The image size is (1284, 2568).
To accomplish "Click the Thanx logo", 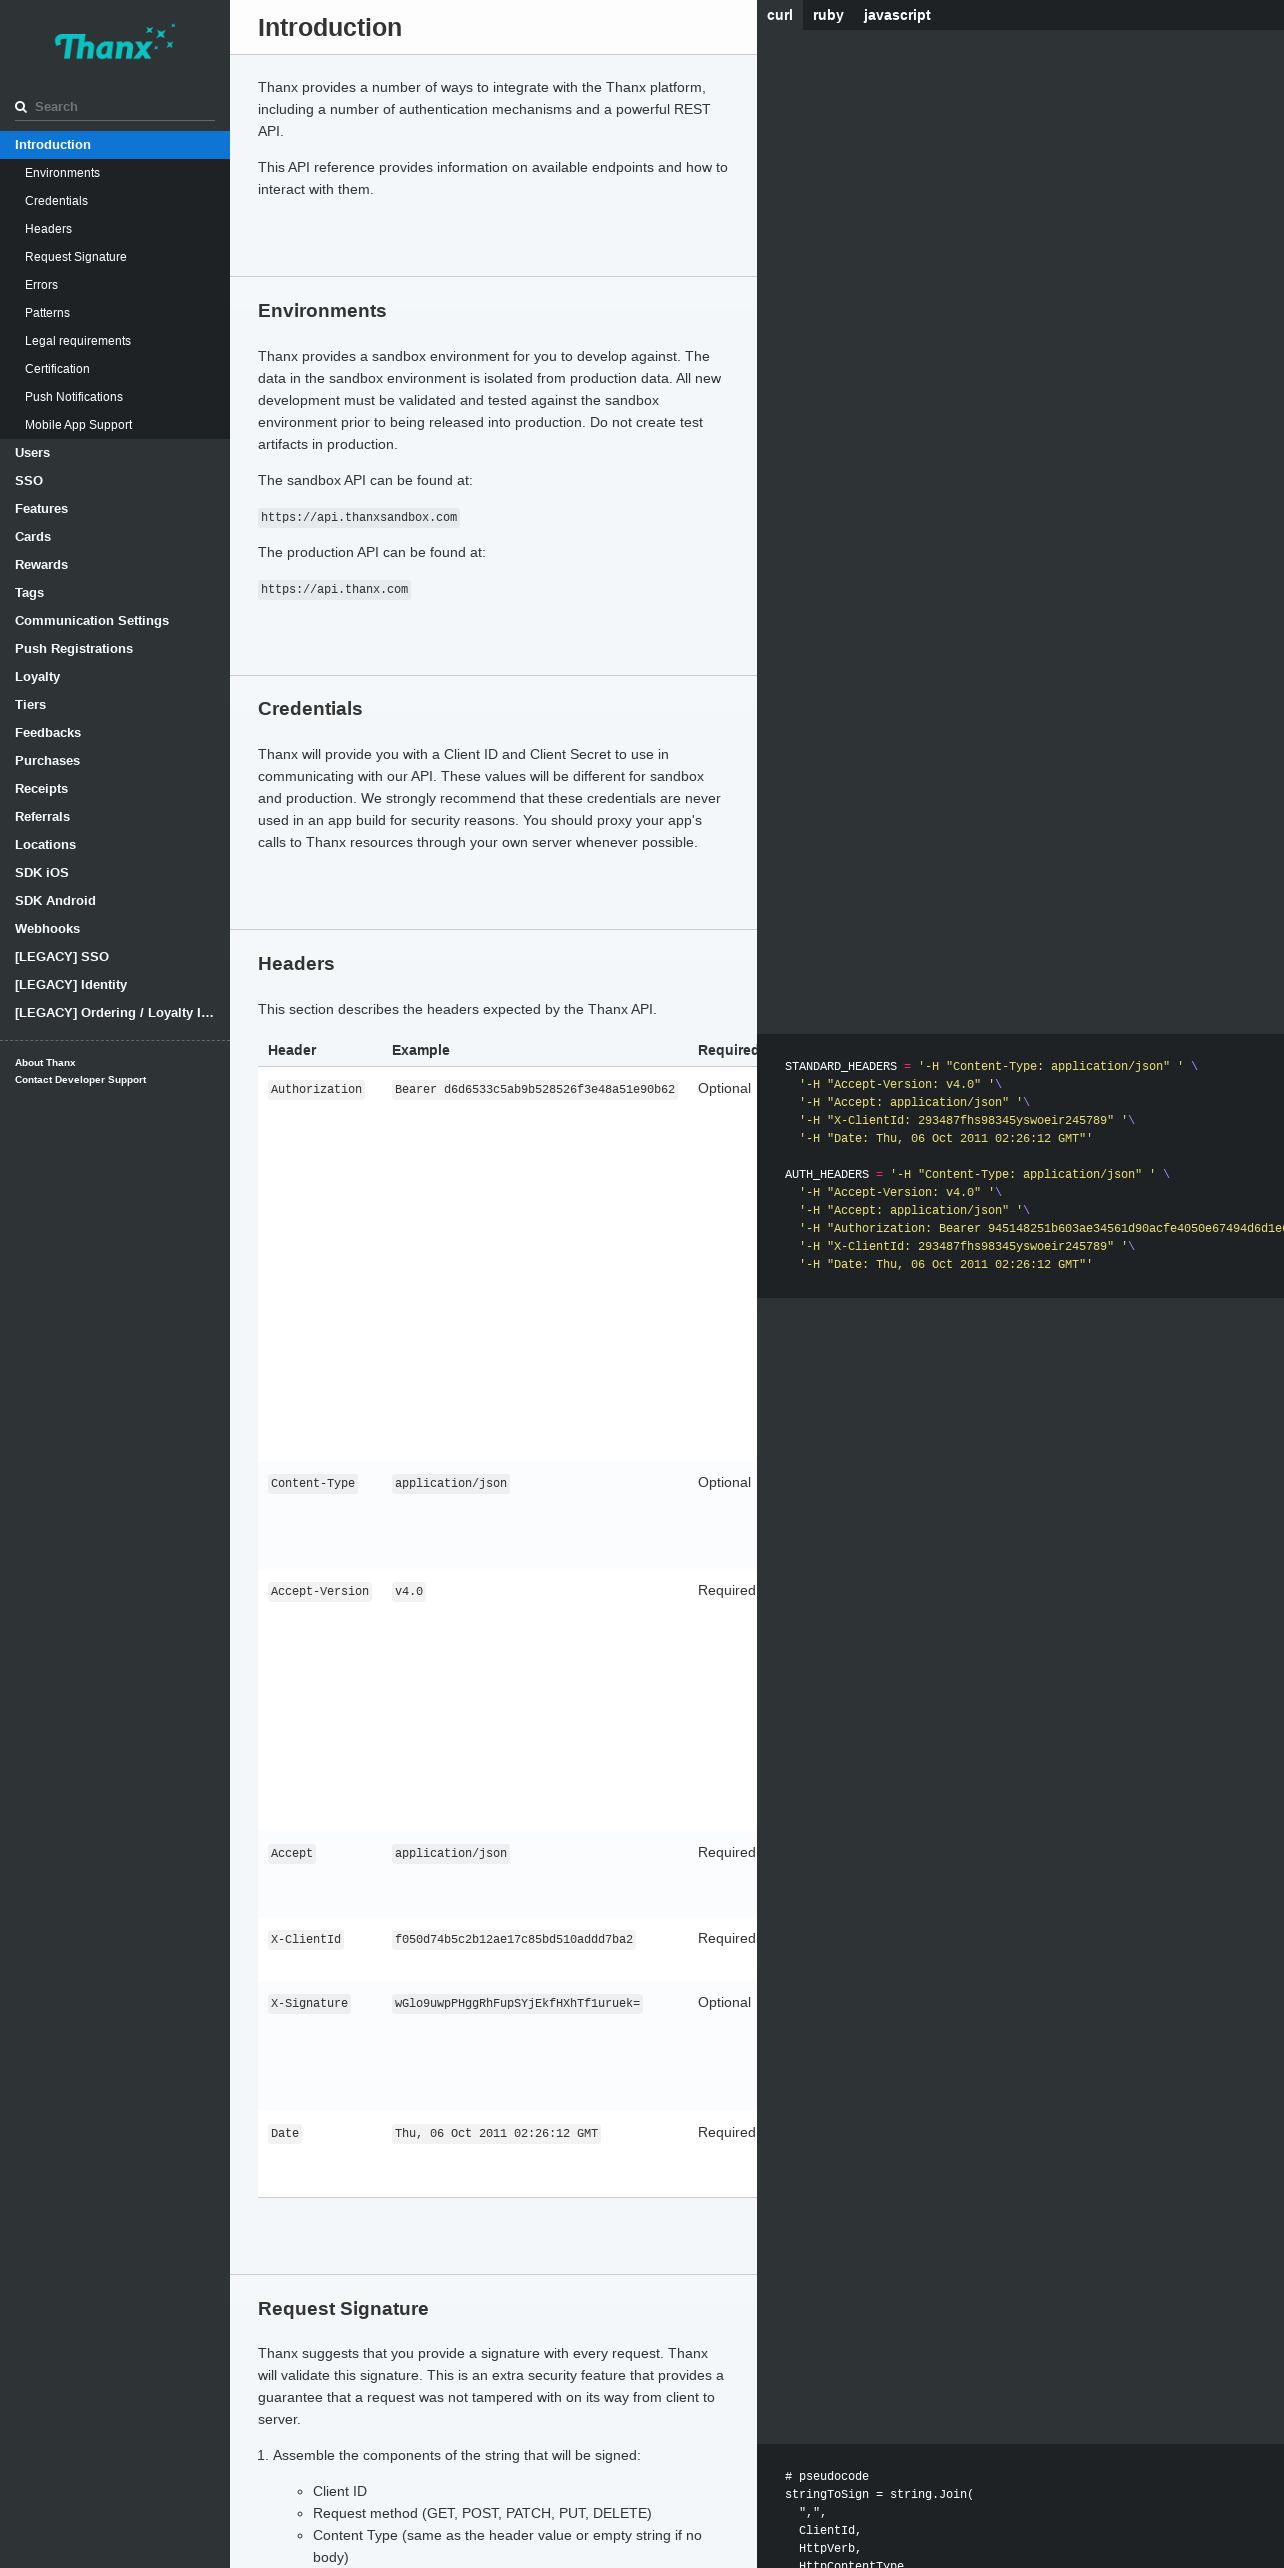I will click(115, 43).
